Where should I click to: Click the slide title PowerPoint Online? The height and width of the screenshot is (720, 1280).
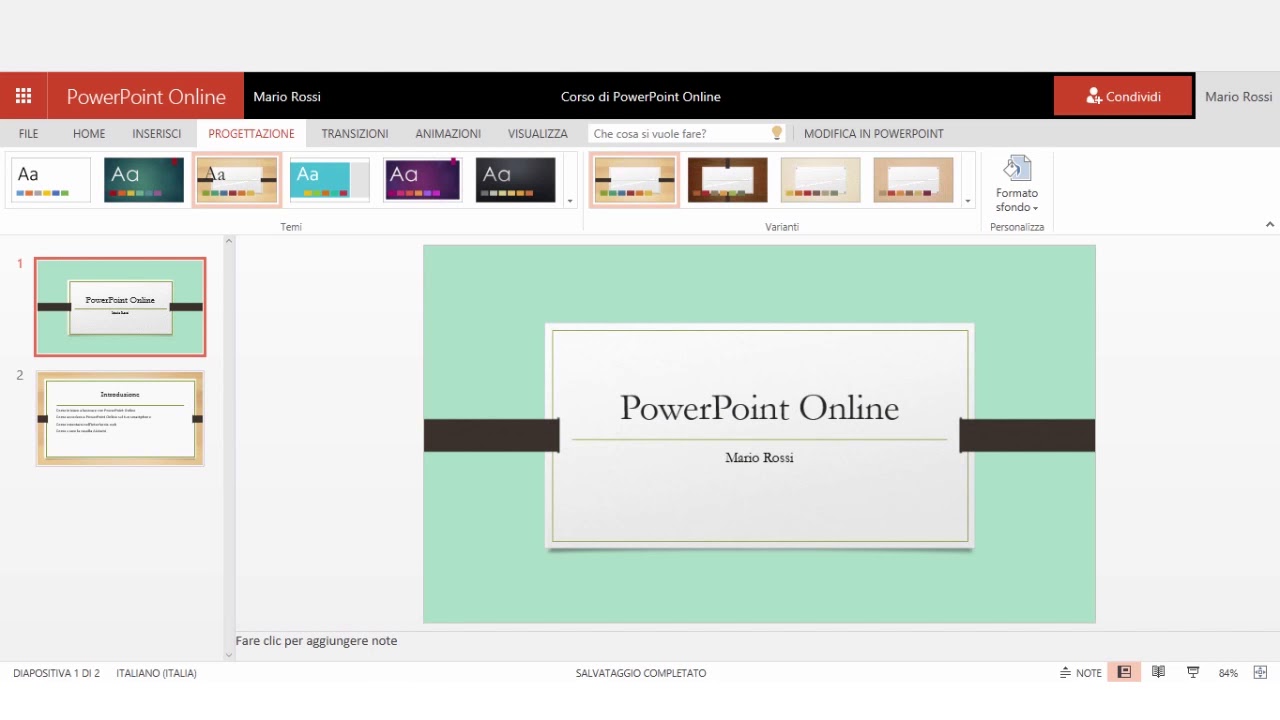click(x=759, y=408)
